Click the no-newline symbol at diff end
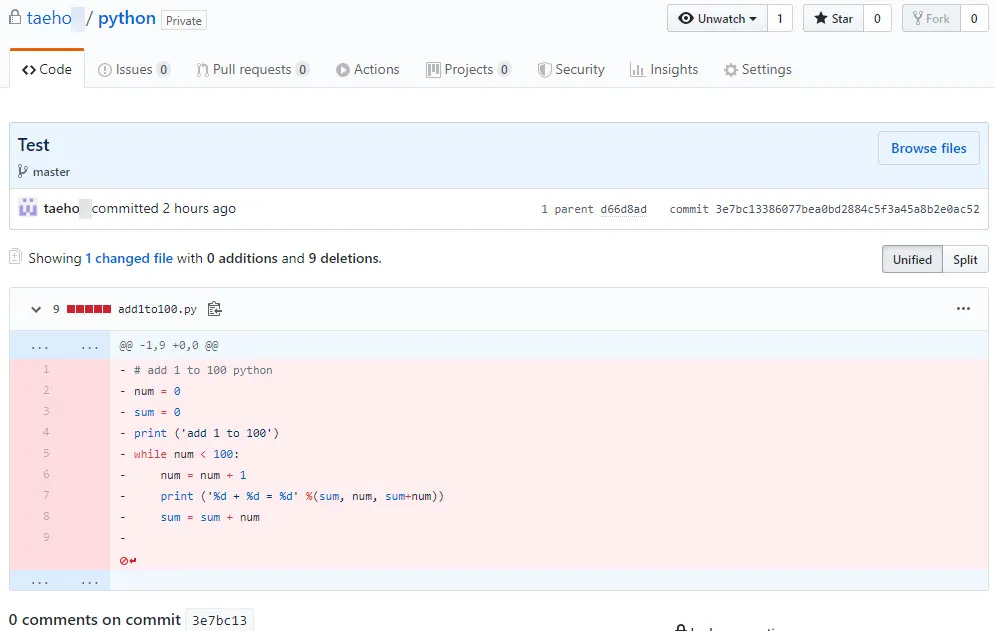Screen dimensions: 995x631 (125, 560)
